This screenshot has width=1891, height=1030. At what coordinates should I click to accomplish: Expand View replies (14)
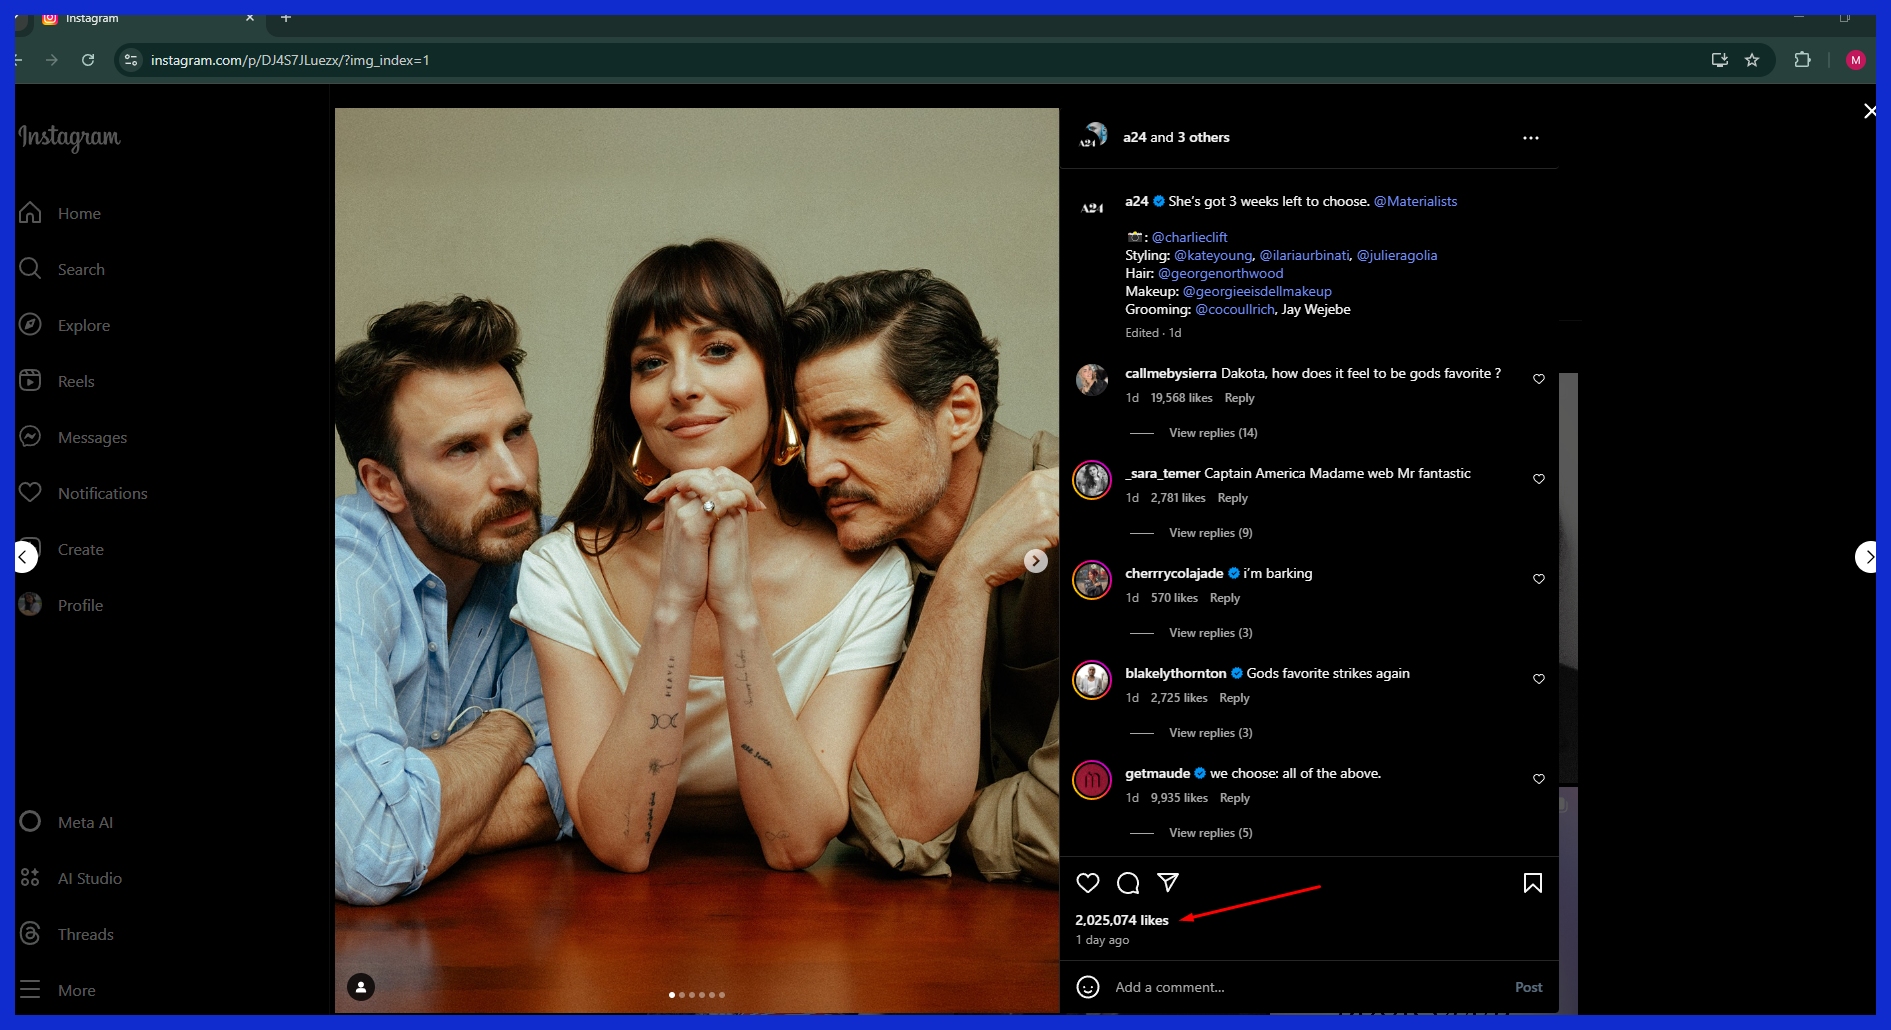click(x=1213, y=433)
